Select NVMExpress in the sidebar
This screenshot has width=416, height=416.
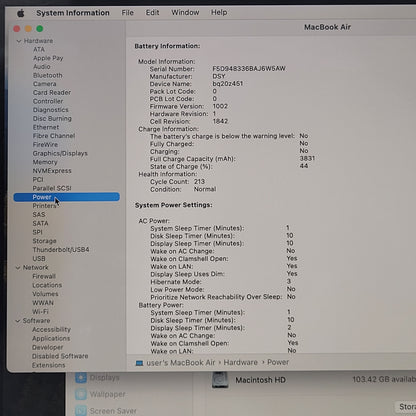point(52,171)
